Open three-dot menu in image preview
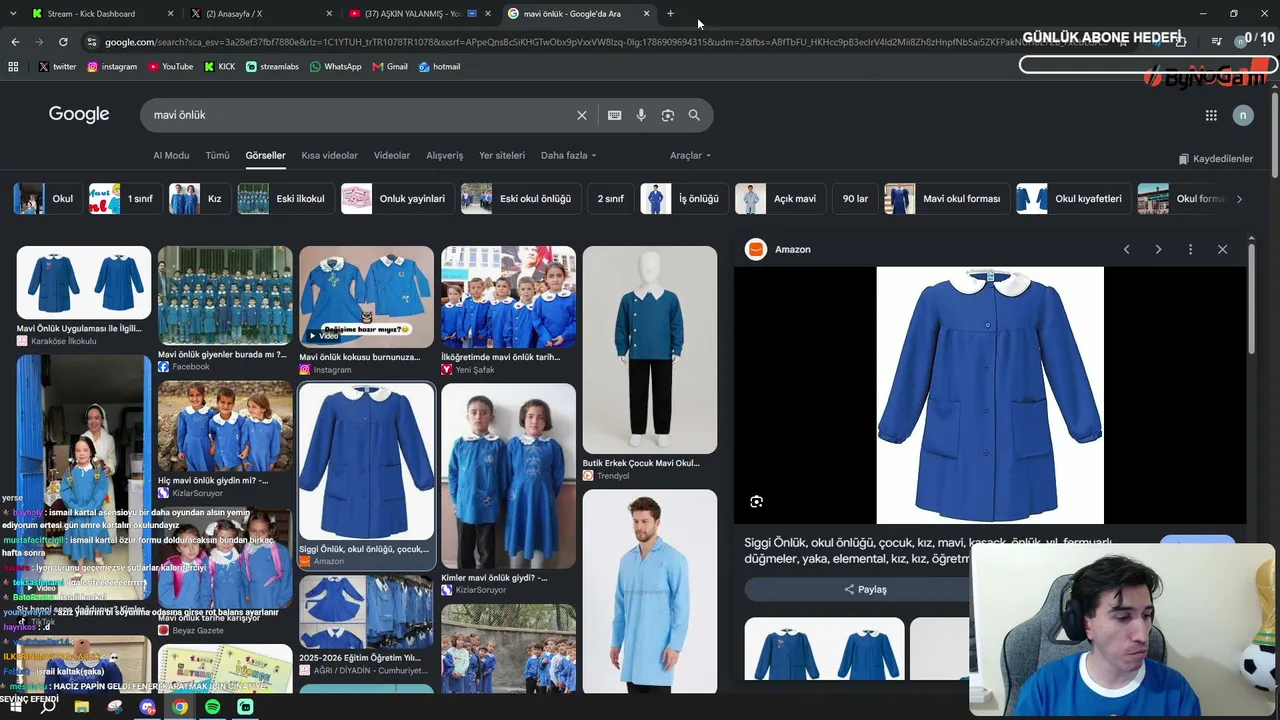 1190,249
